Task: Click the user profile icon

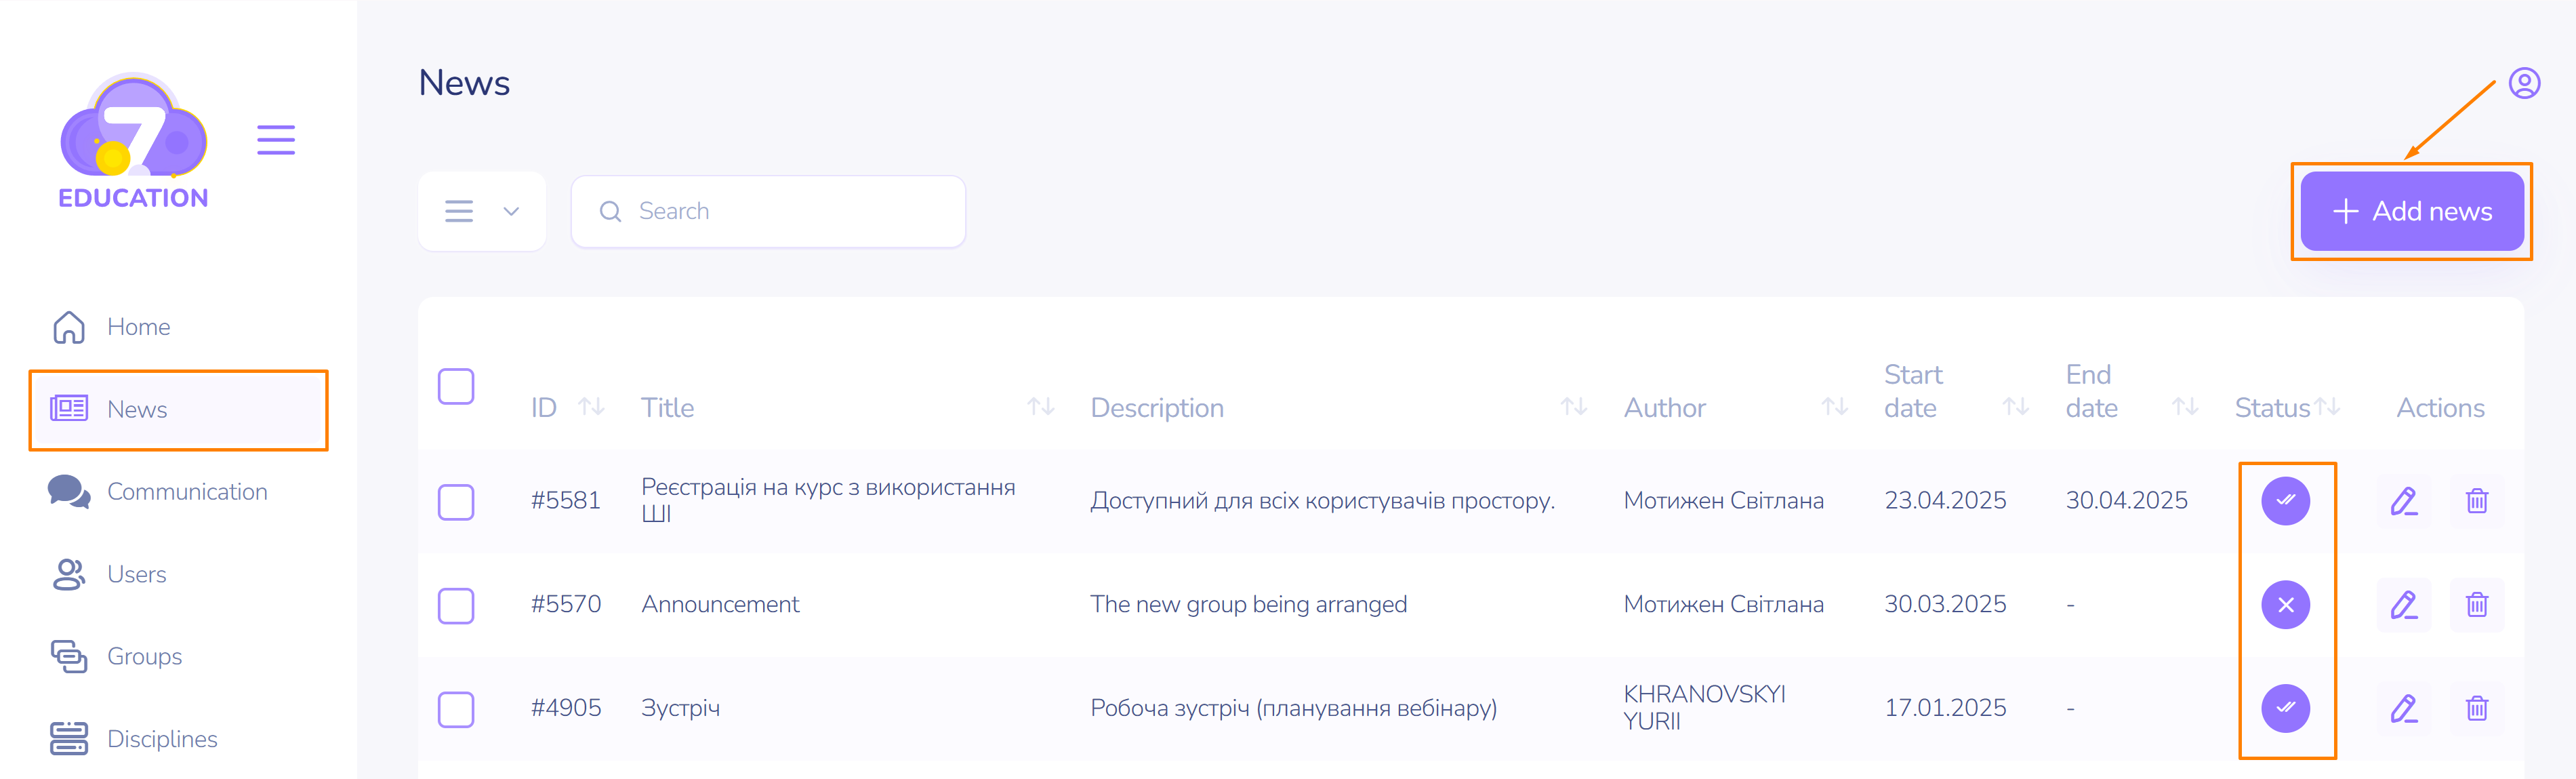Action: 2523,83
